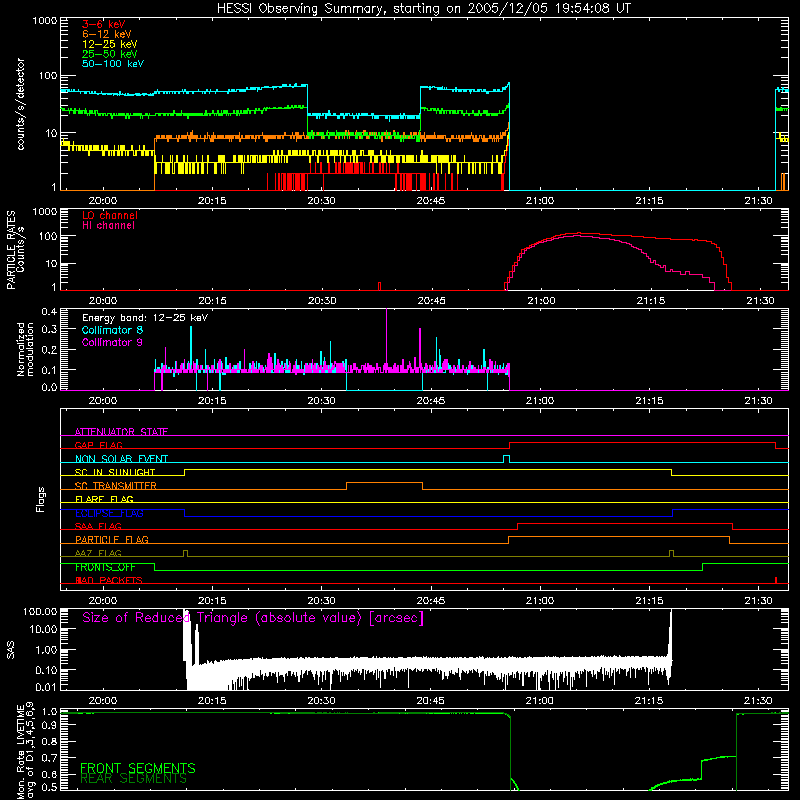Click the '20:45' tick of the particle rates panel
This screenshot has height=800, width=800.
(431, 301)
